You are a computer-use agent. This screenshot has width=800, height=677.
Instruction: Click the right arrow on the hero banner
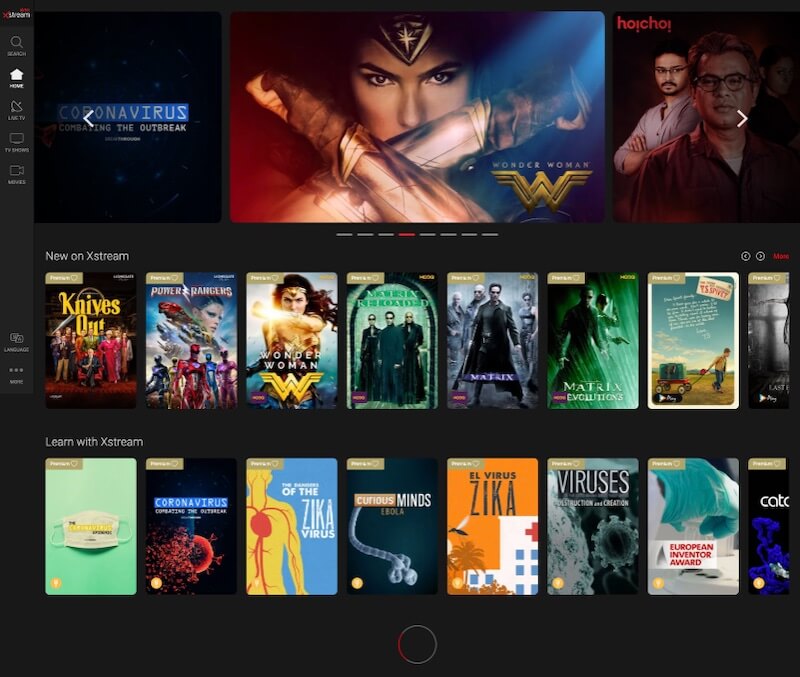pyautogui.click(x=743, y=117)
